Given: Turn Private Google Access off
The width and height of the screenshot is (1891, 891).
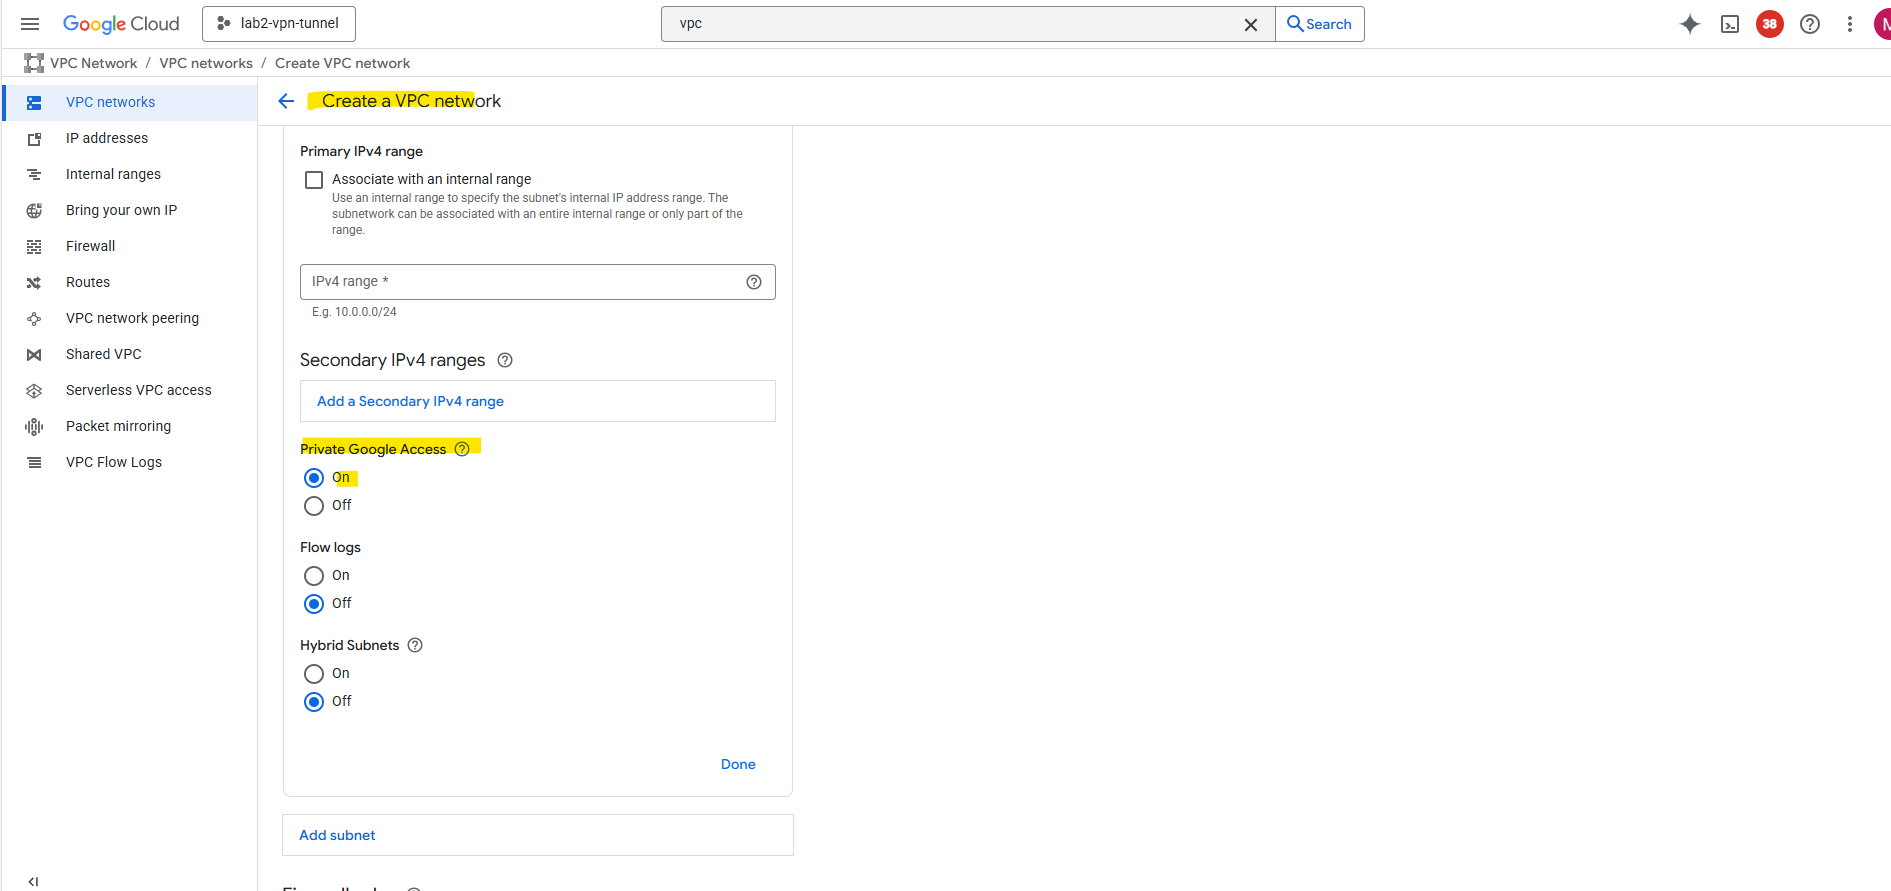Looking at the screenshot, I should tap(314, 506).
